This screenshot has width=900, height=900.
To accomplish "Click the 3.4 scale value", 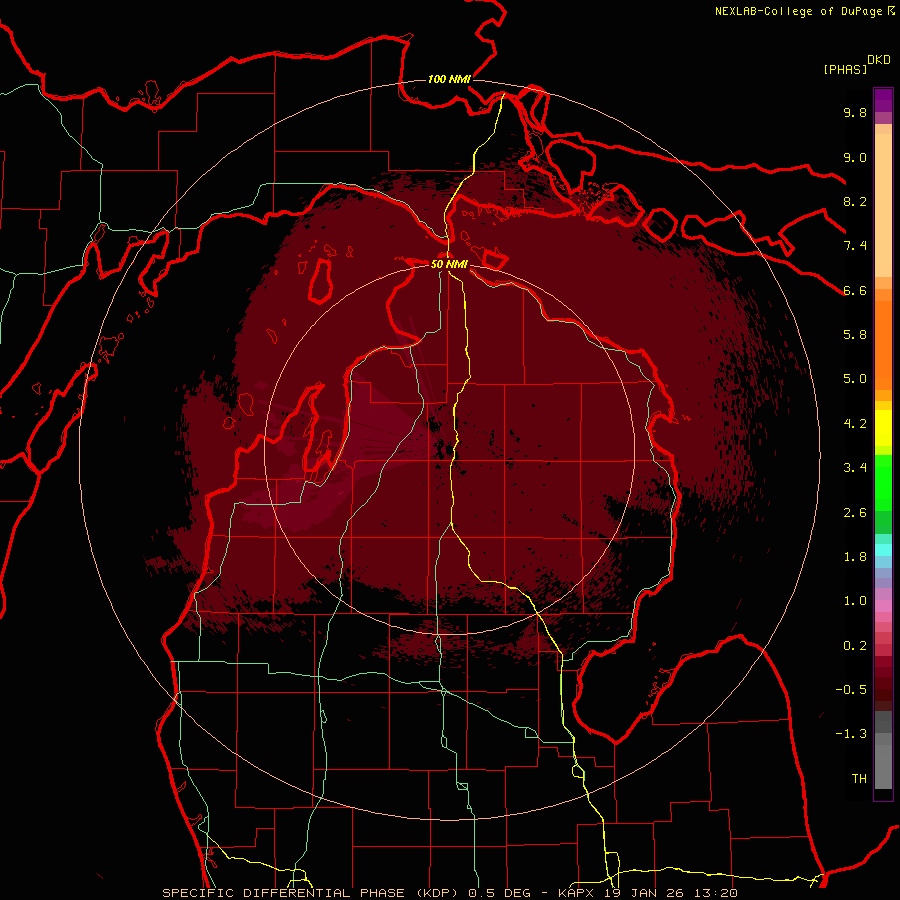I will [855, 468].
